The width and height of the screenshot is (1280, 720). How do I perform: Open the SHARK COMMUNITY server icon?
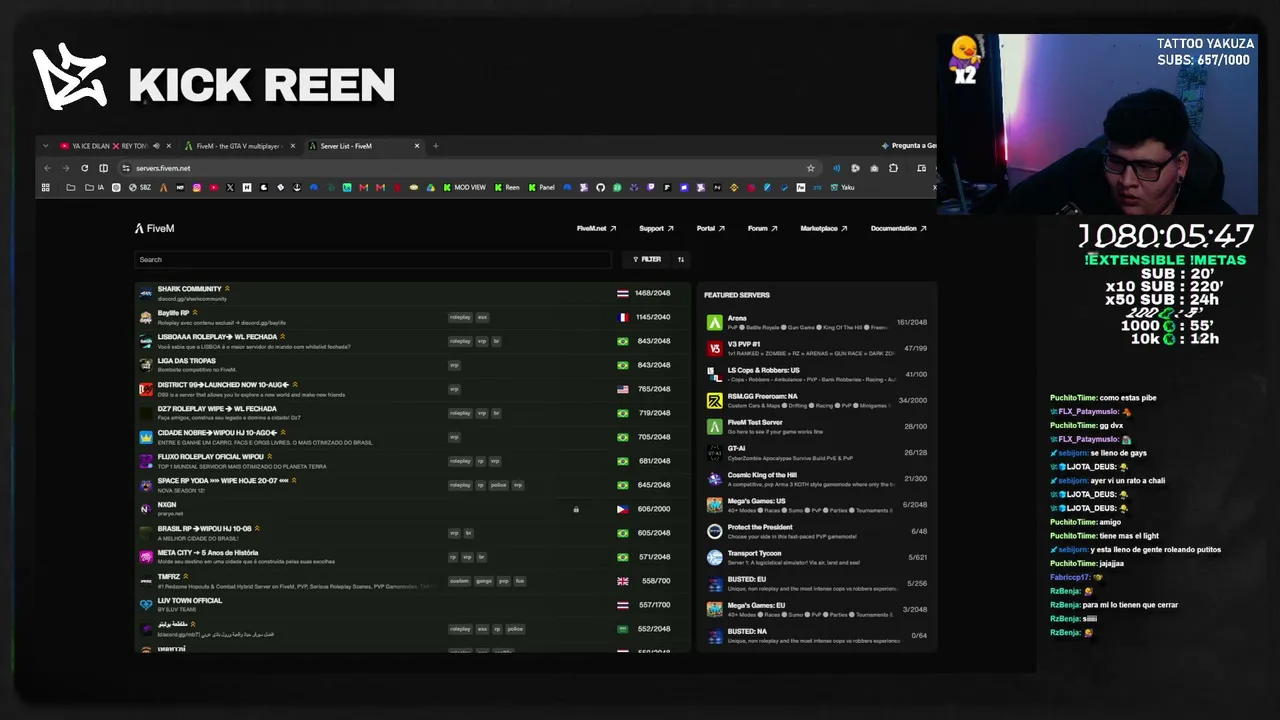coord(146,293)
